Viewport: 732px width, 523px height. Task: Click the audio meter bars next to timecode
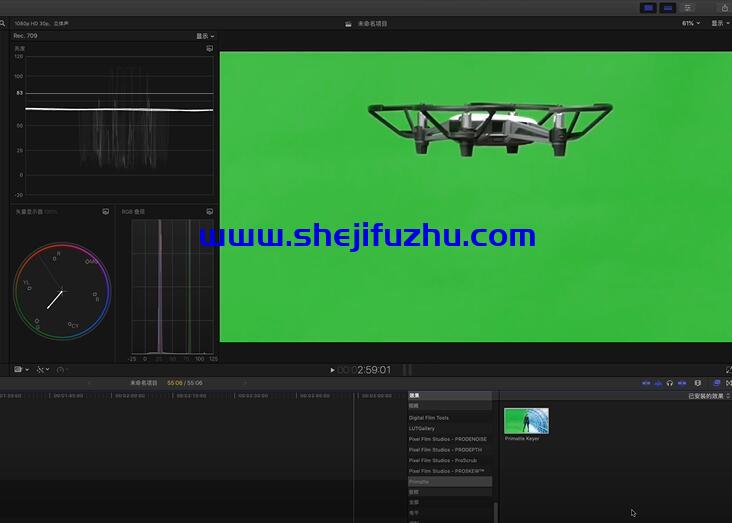tap(407, 370)
